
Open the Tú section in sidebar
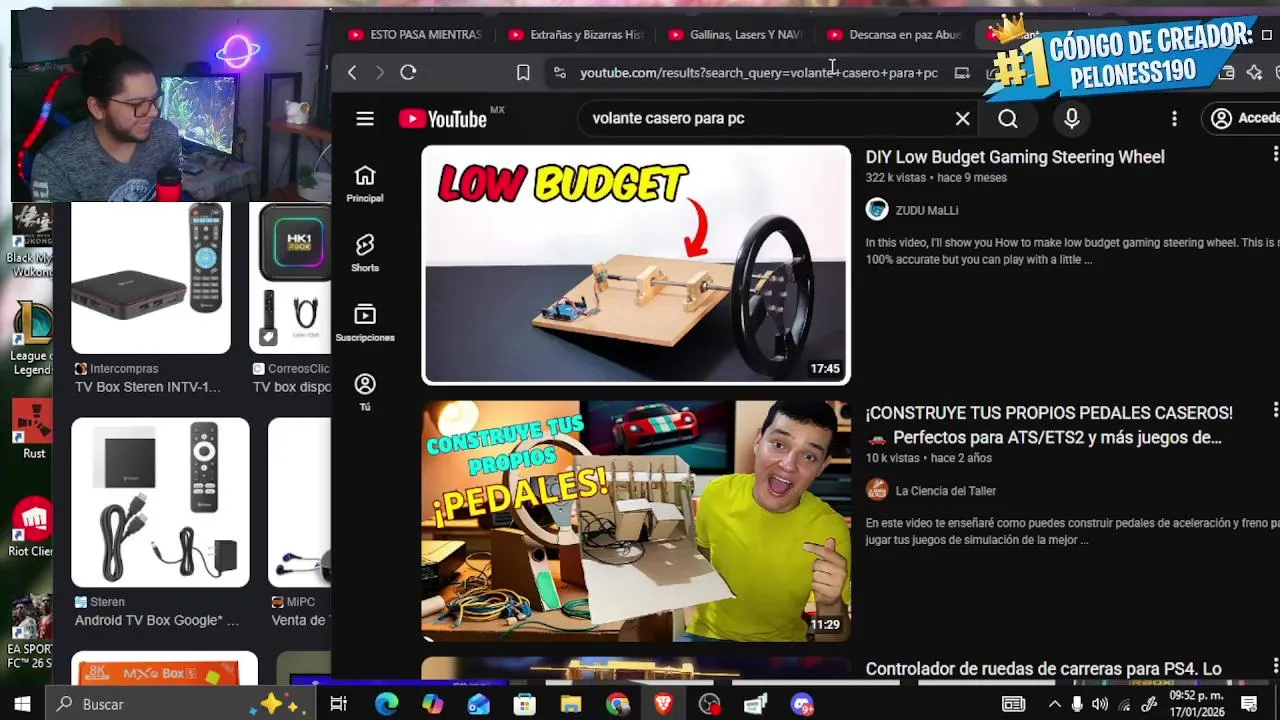(365, 392)
